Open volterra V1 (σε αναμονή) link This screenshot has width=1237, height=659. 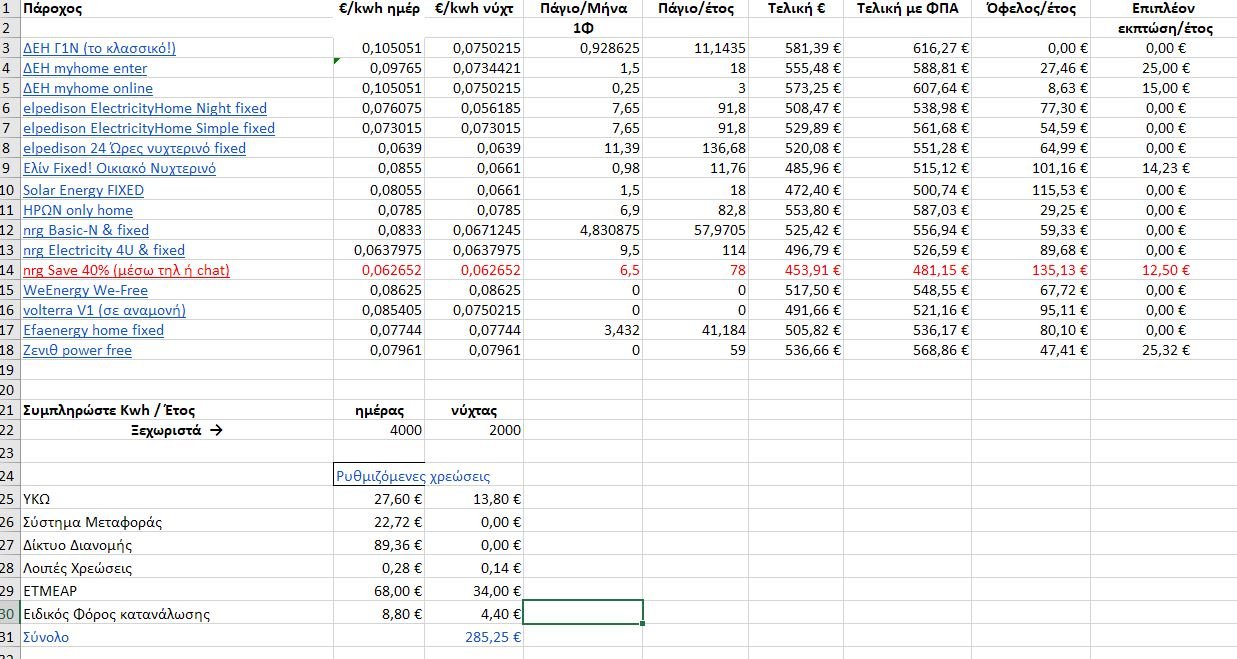[x=104, y=310]
